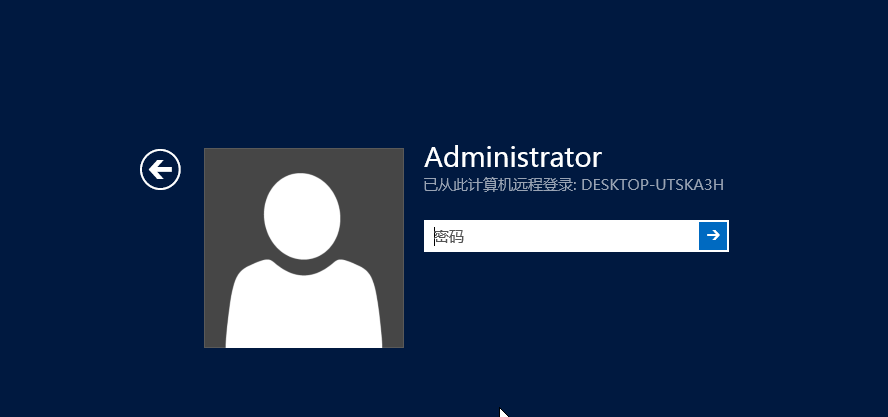Focus the 密码 password input field

pos(560,236)
